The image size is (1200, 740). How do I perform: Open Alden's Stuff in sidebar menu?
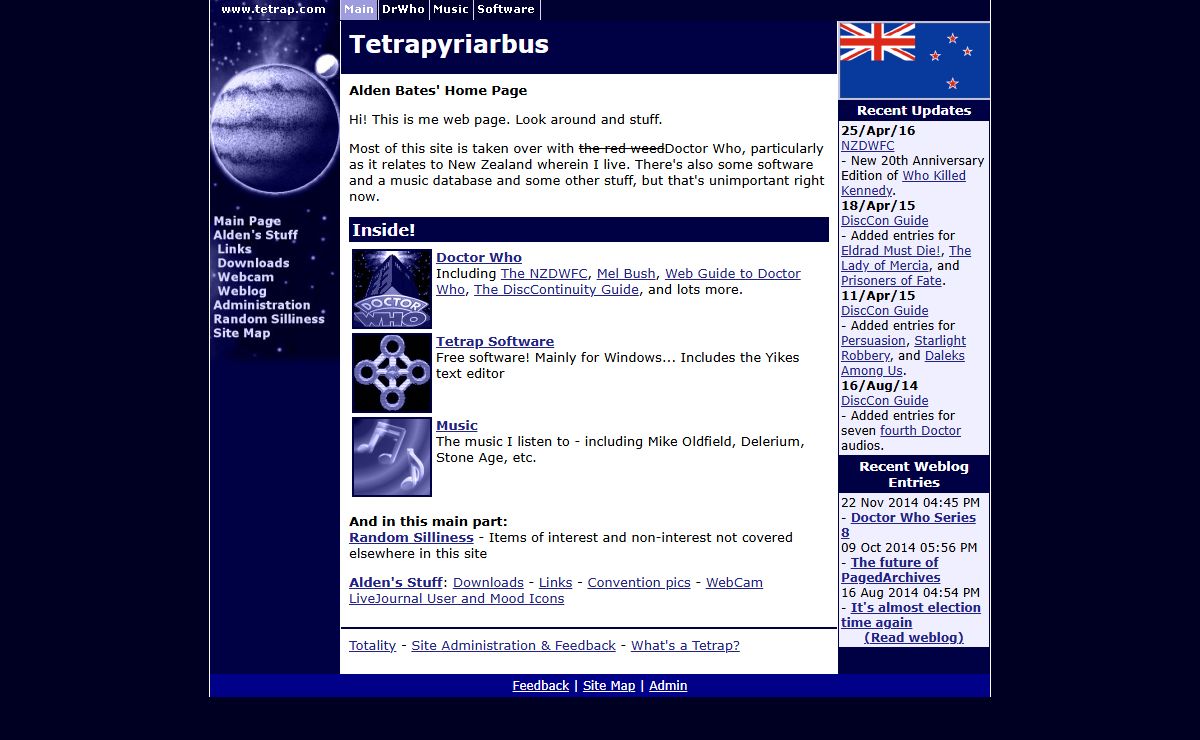pyautogui.click(x=256, y=235)
